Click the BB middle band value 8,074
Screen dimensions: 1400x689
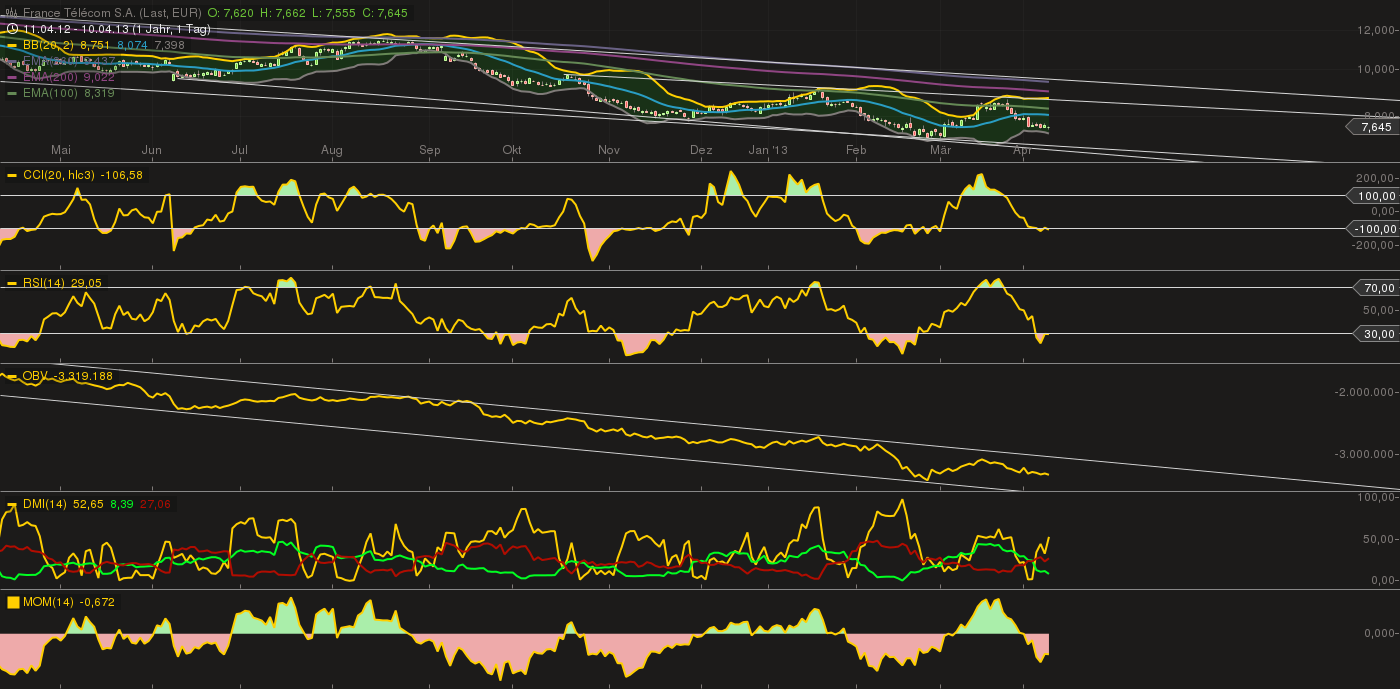133,45
